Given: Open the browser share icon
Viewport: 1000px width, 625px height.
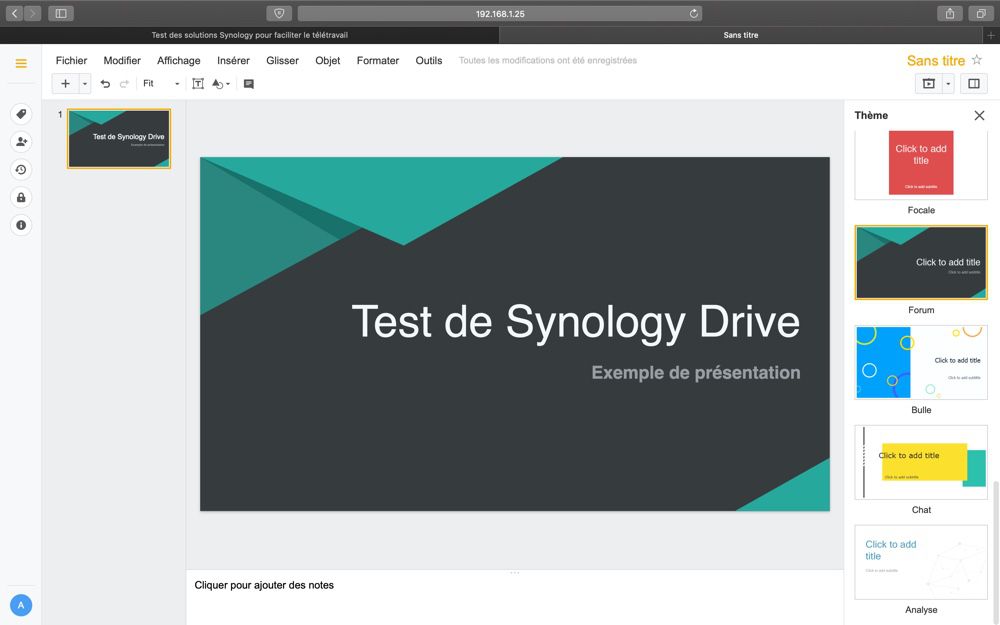Looking at the screenshot, I should [x=950, y=13].
